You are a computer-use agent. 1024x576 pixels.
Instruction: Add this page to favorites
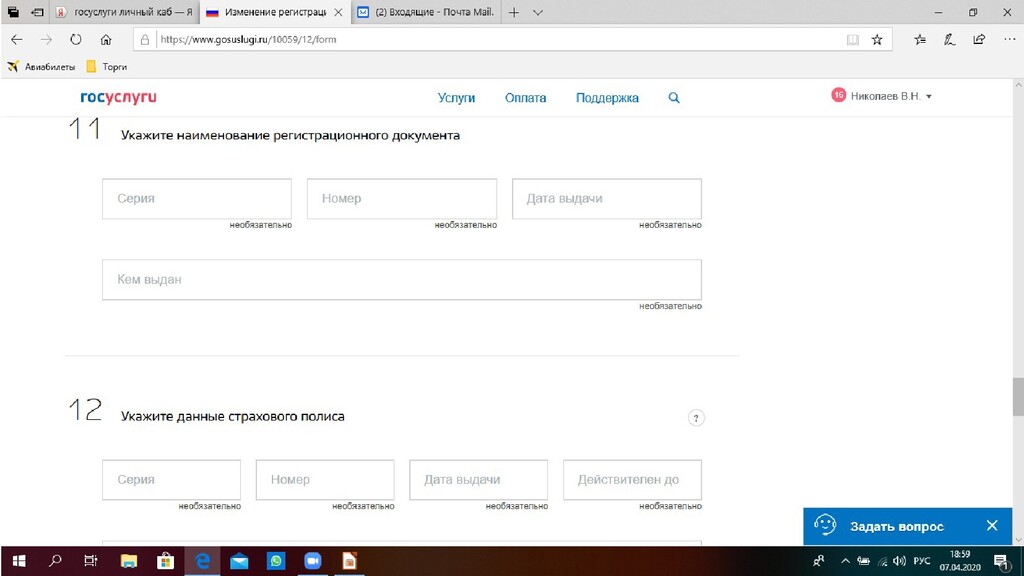877,40
